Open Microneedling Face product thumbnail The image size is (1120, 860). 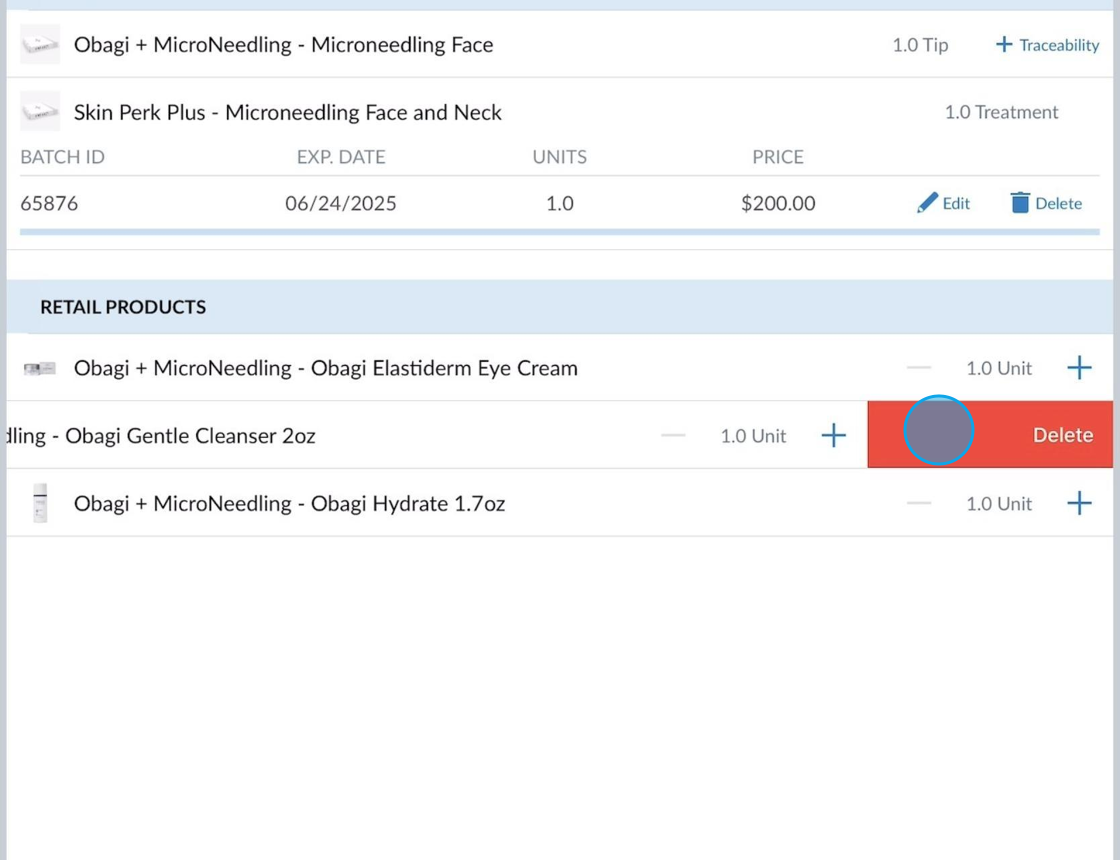pos(40,44)
